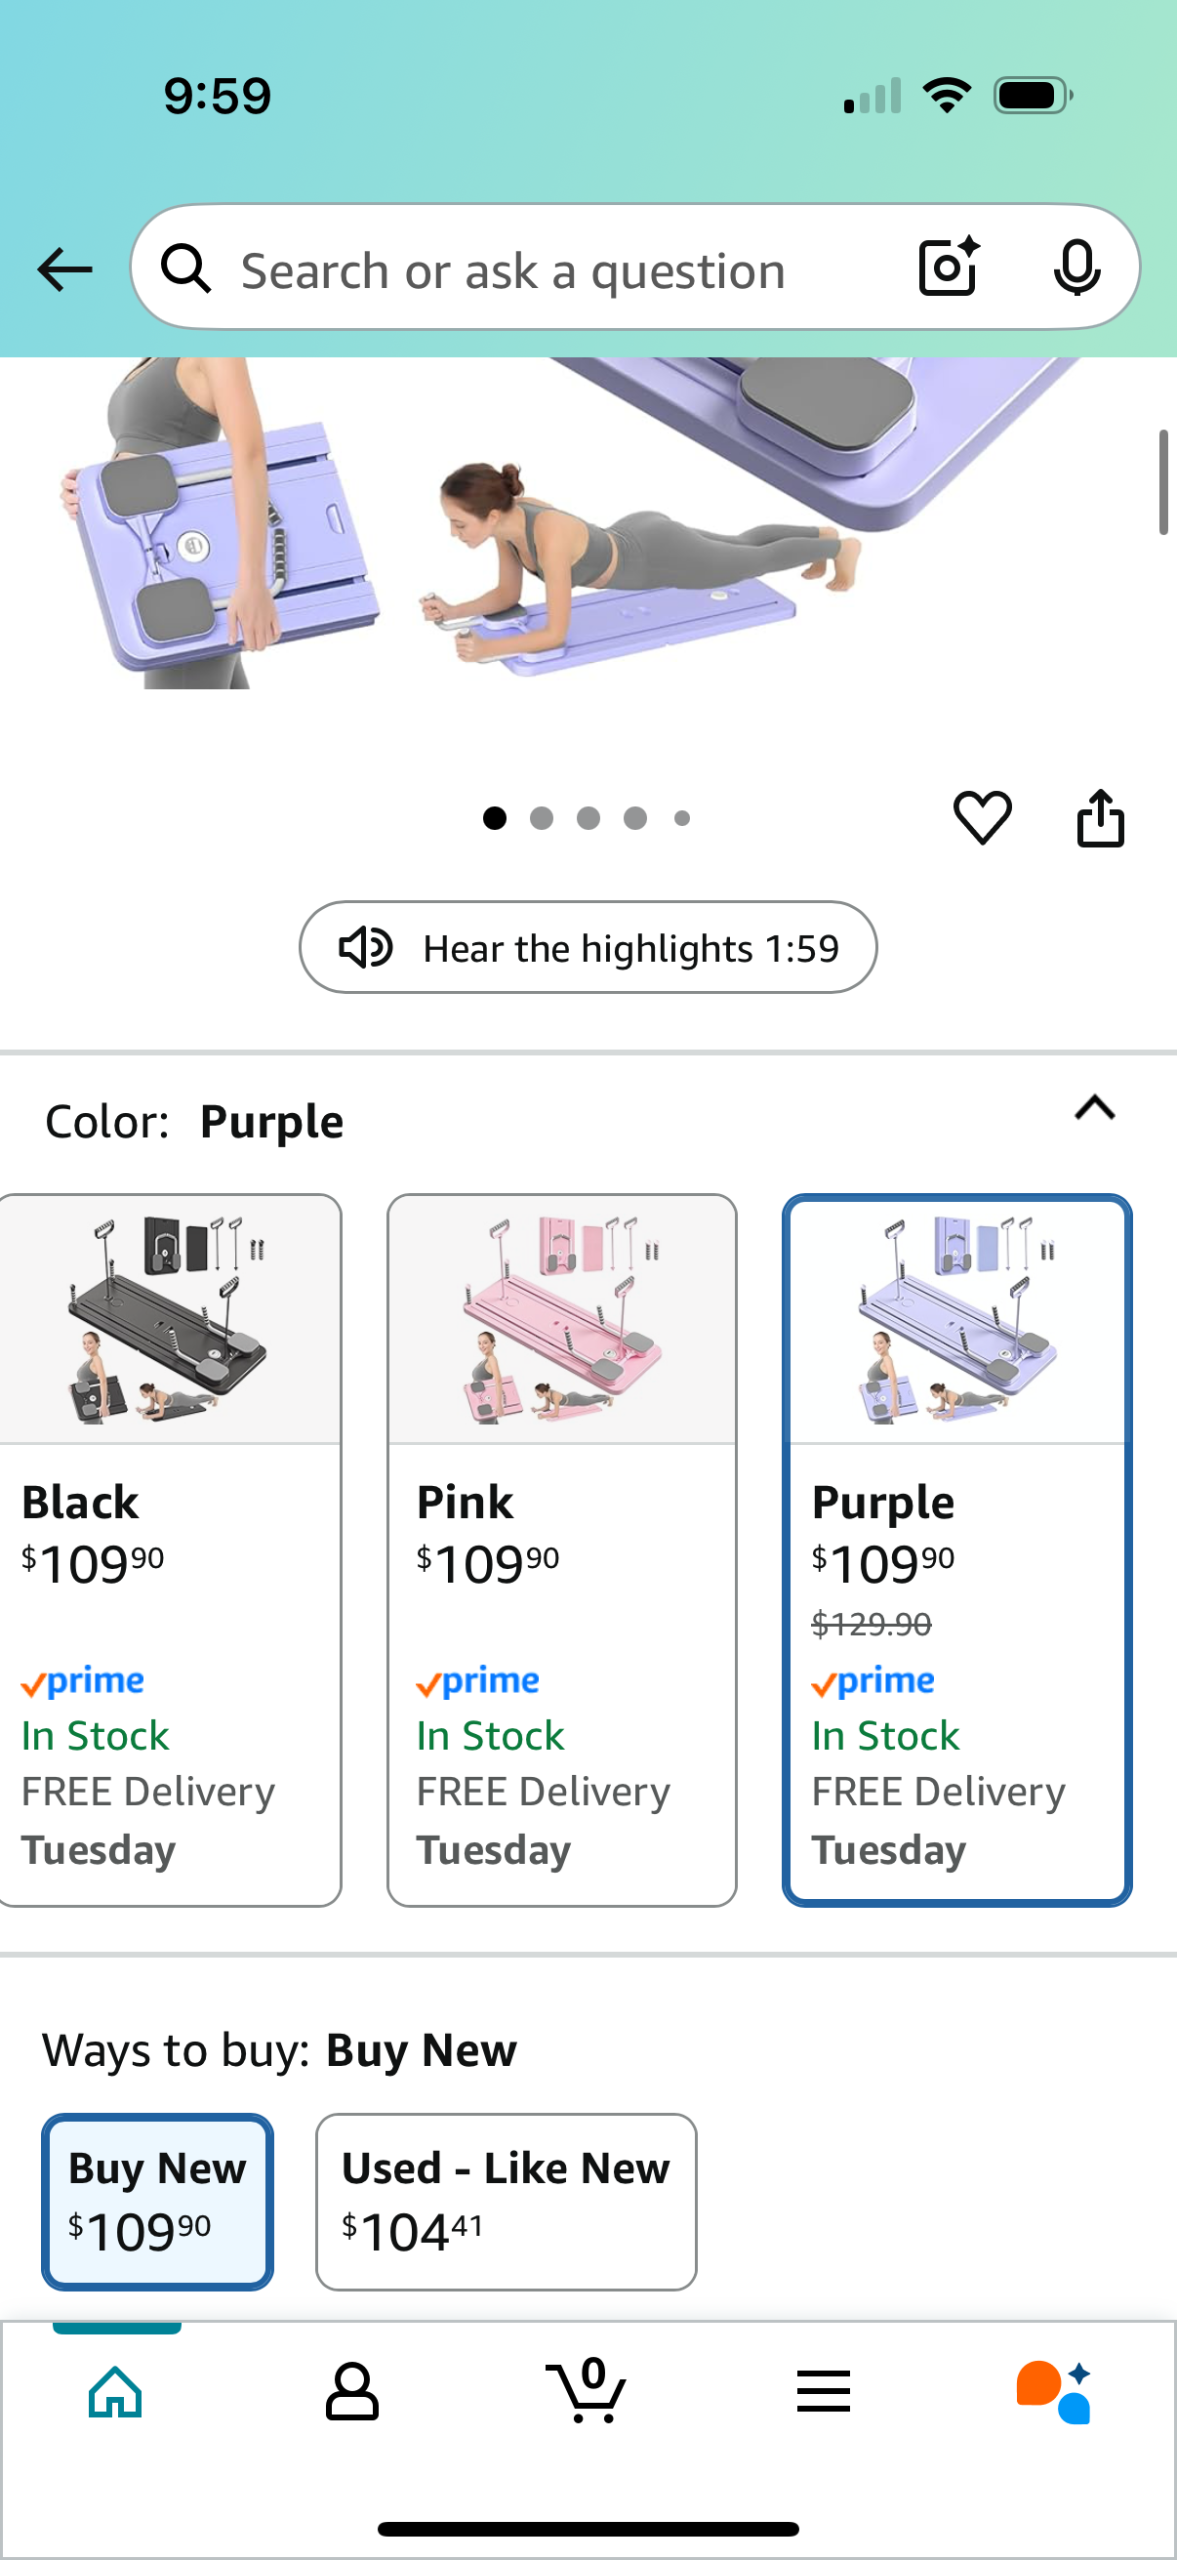Open the account profile icon

click(x=352, y=2391)
